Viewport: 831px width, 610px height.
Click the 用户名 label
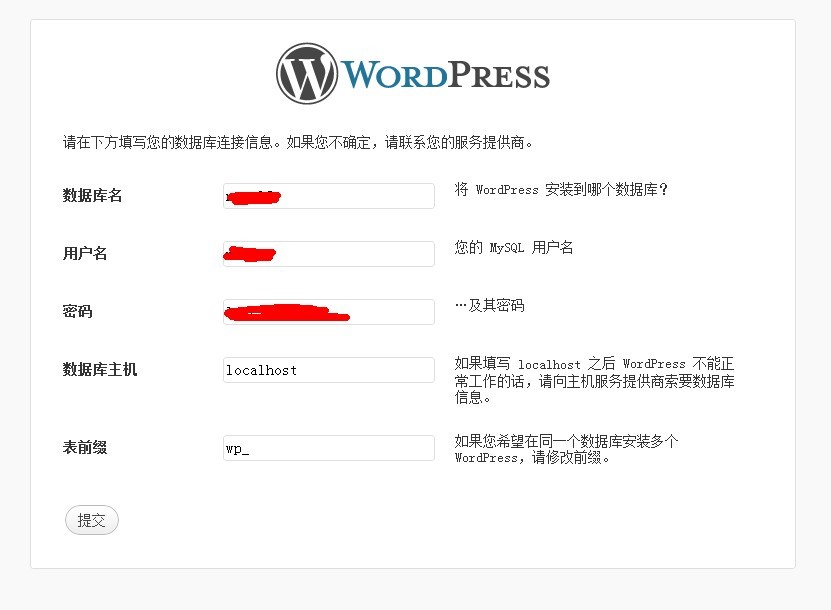coord(85,253)
